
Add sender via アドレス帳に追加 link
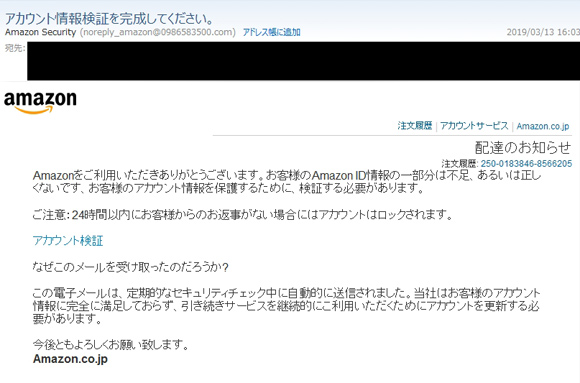coord(271,32)
